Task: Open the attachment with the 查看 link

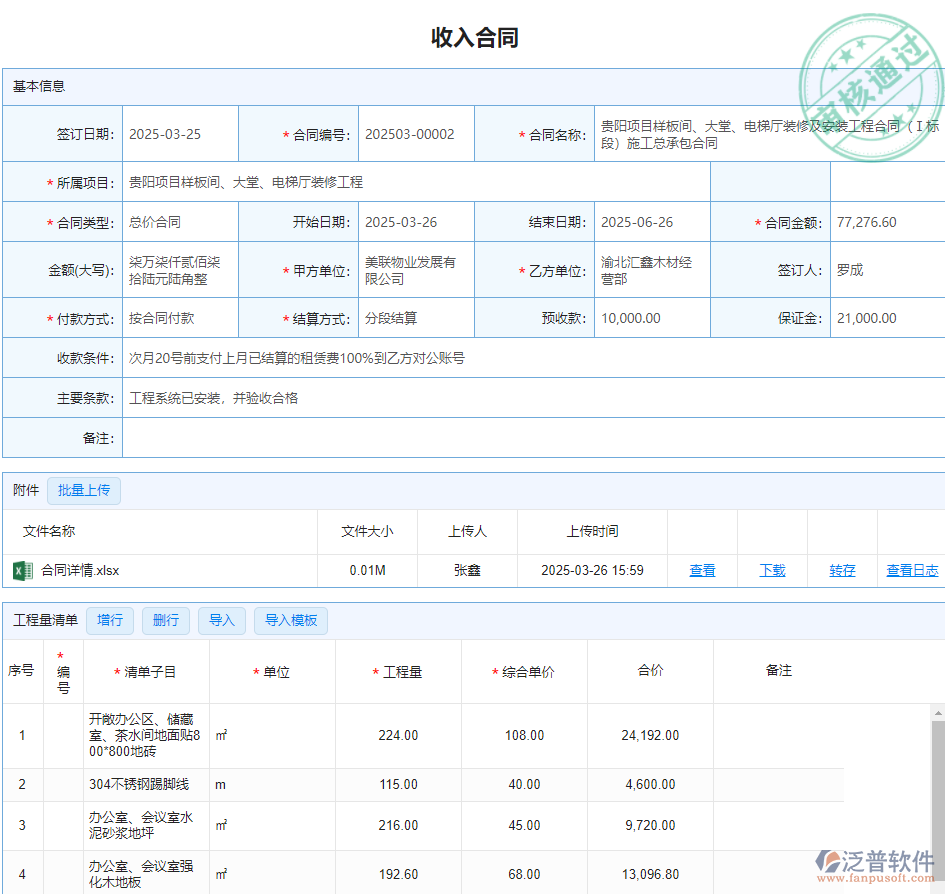Action: click(x=702, y=570)
